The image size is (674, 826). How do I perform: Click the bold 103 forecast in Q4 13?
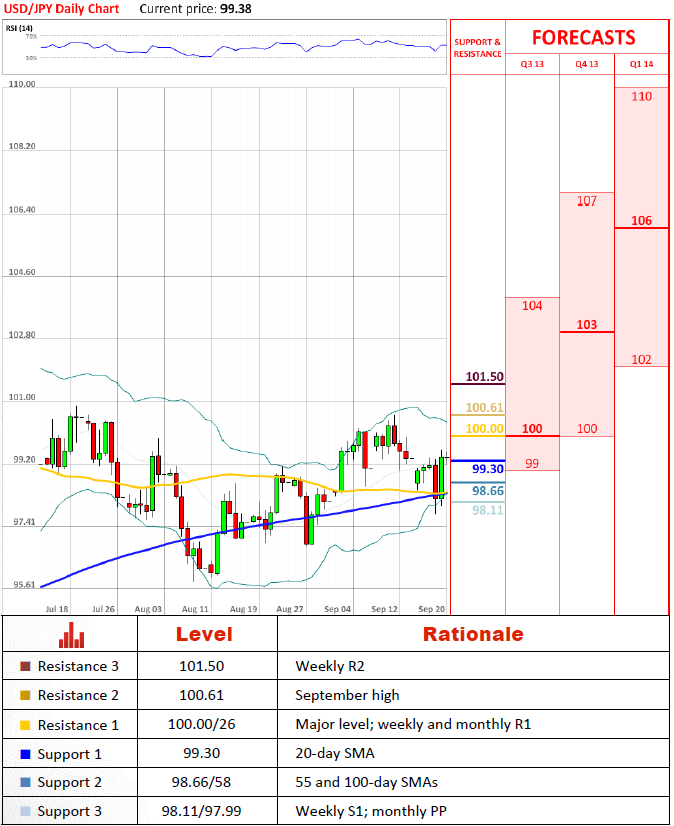tap(587, 325)
